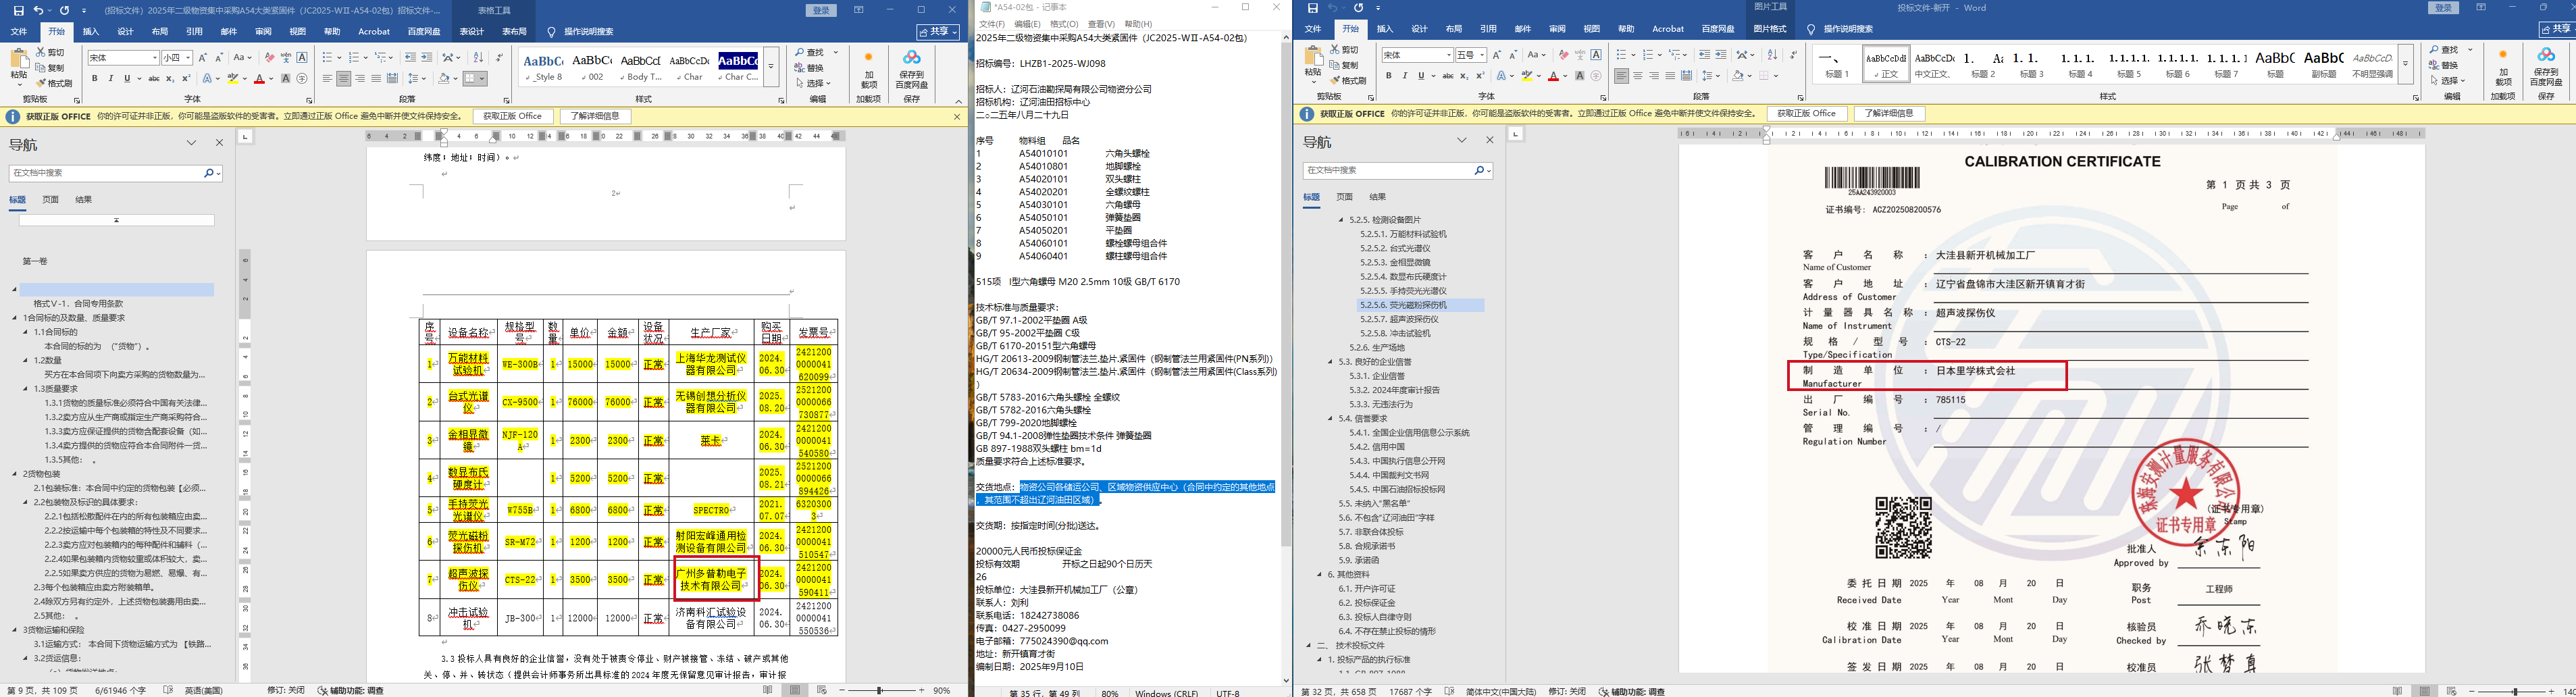Viewport: 2576px width, 697px height.
Task: Increase indent in the right Word ribbon
Action: point(1720,55)
